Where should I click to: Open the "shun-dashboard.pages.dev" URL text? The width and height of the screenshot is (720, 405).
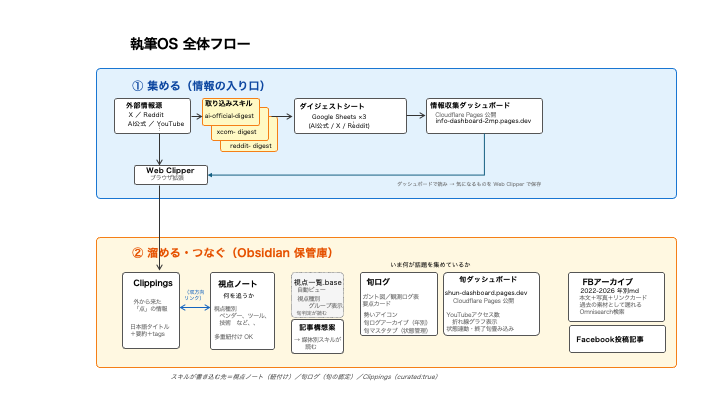[x=486, y=293]
